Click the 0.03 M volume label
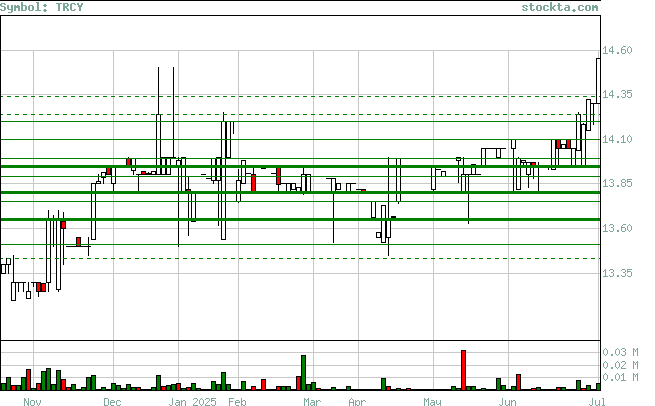655x406 pixels. click(x=620, y=352)
